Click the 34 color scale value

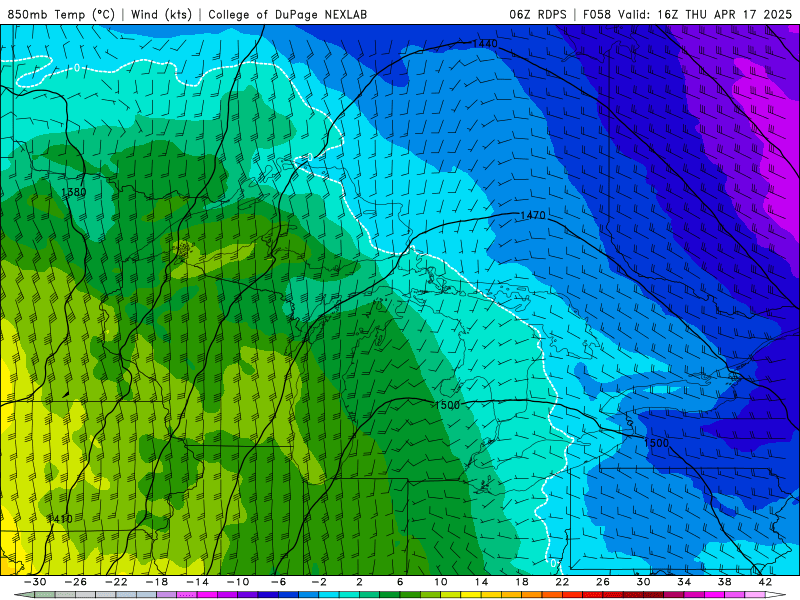coord(684,582)
